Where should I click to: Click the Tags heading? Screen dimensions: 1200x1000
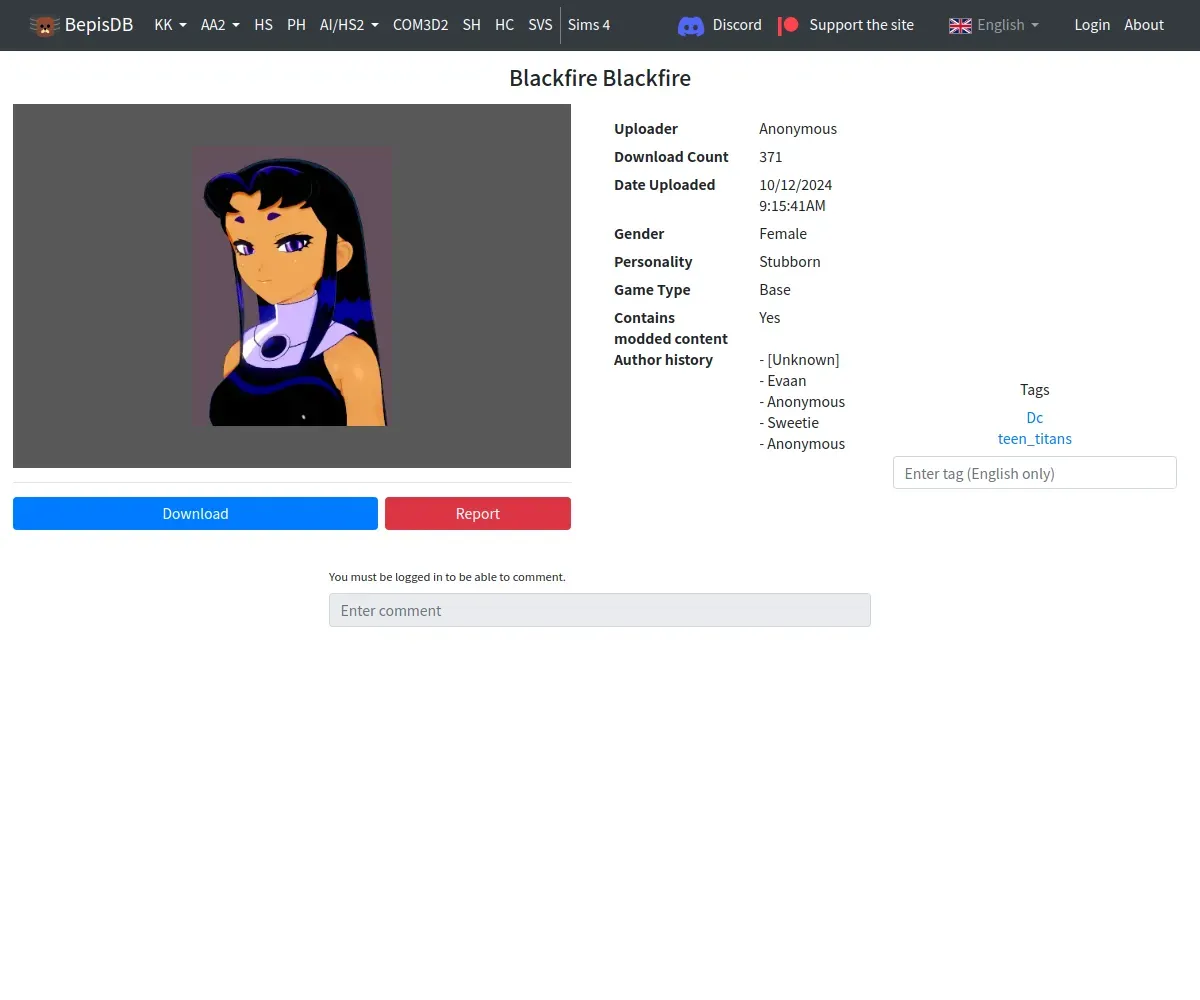click(1035, 390)
